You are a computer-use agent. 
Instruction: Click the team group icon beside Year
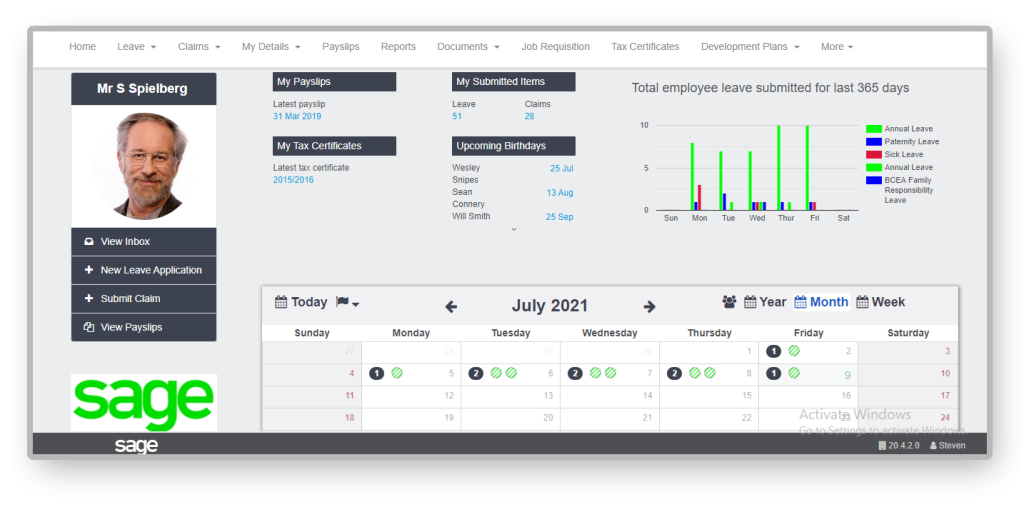pyautogui.click(x=729, y=302)
